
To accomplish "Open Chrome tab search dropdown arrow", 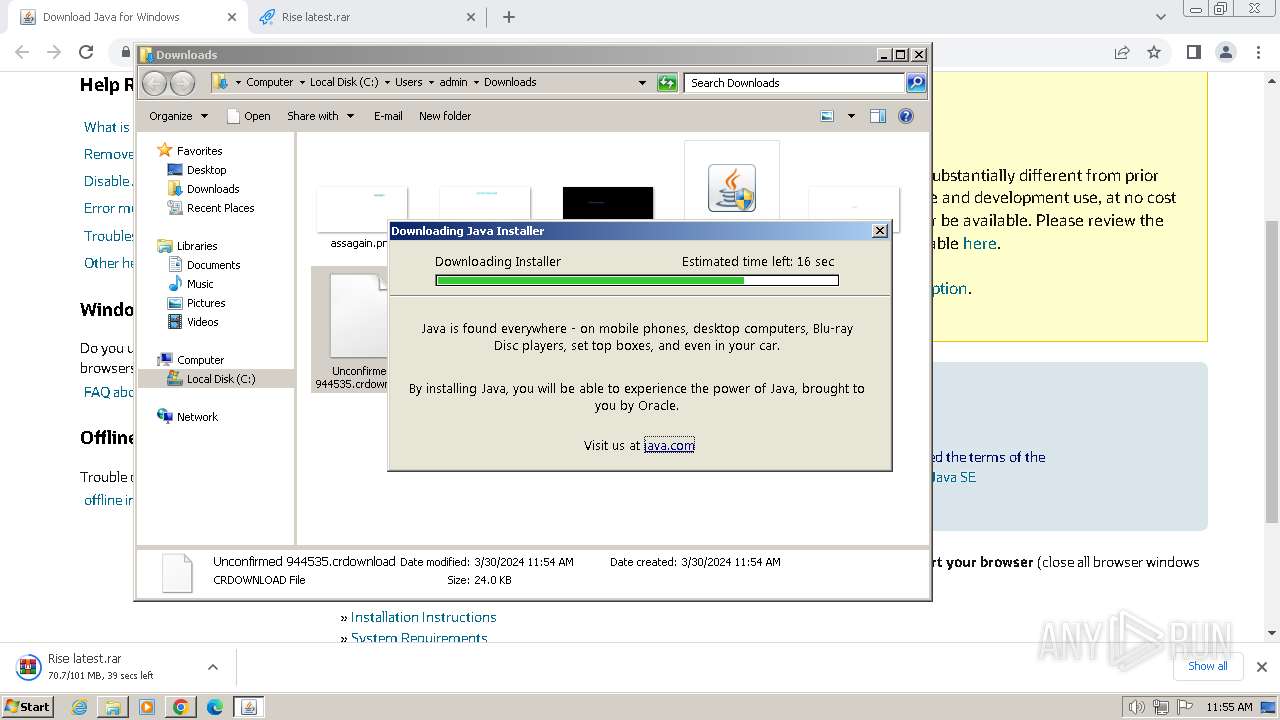I will tap(1161, 17).
